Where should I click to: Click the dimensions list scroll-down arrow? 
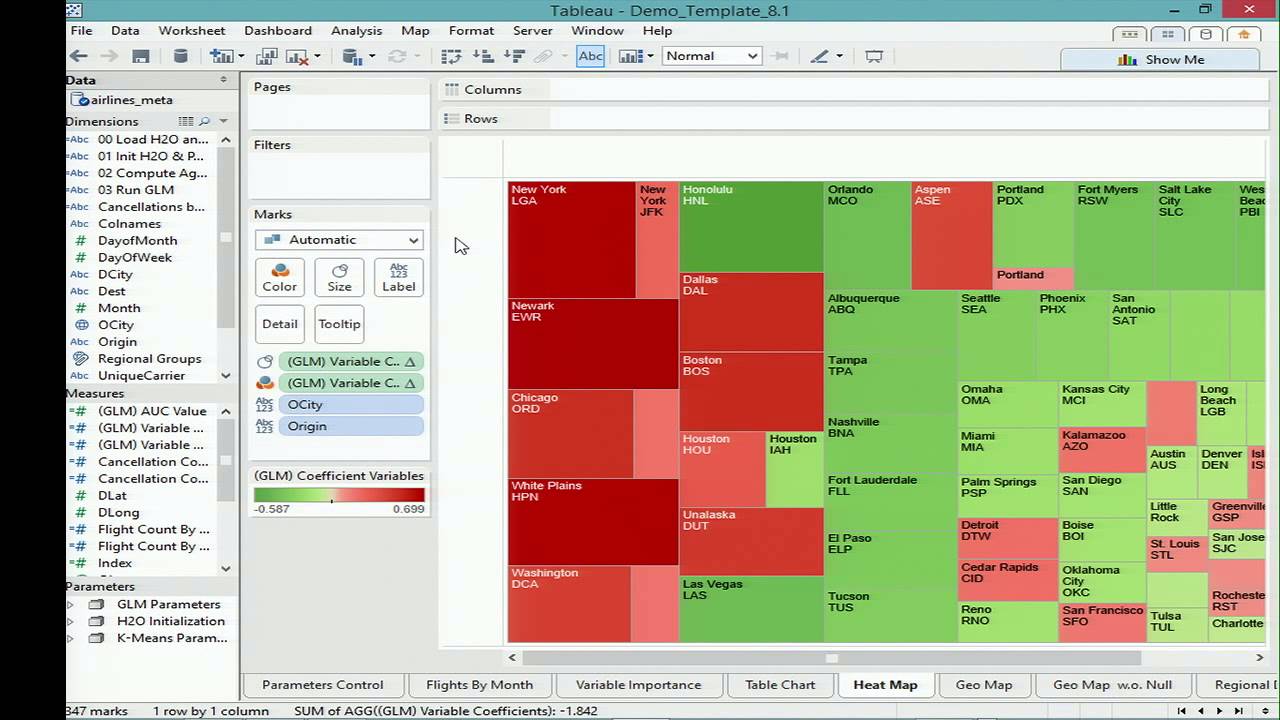(x=226, y=376)
